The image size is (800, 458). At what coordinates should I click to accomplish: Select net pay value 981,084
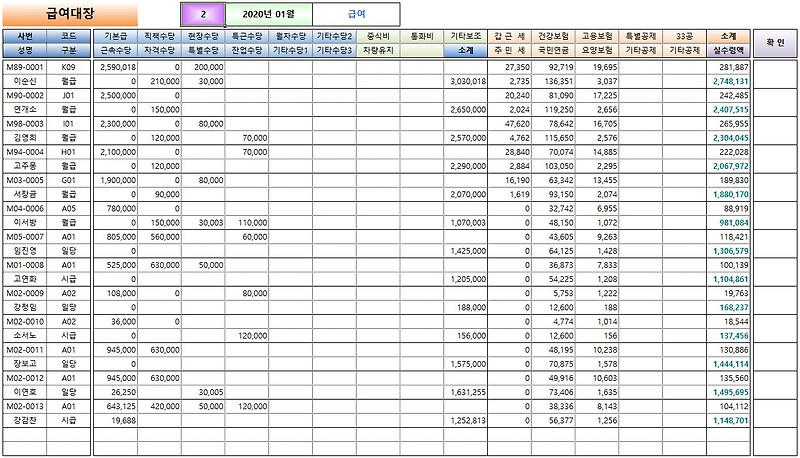[x=728, y=223]
